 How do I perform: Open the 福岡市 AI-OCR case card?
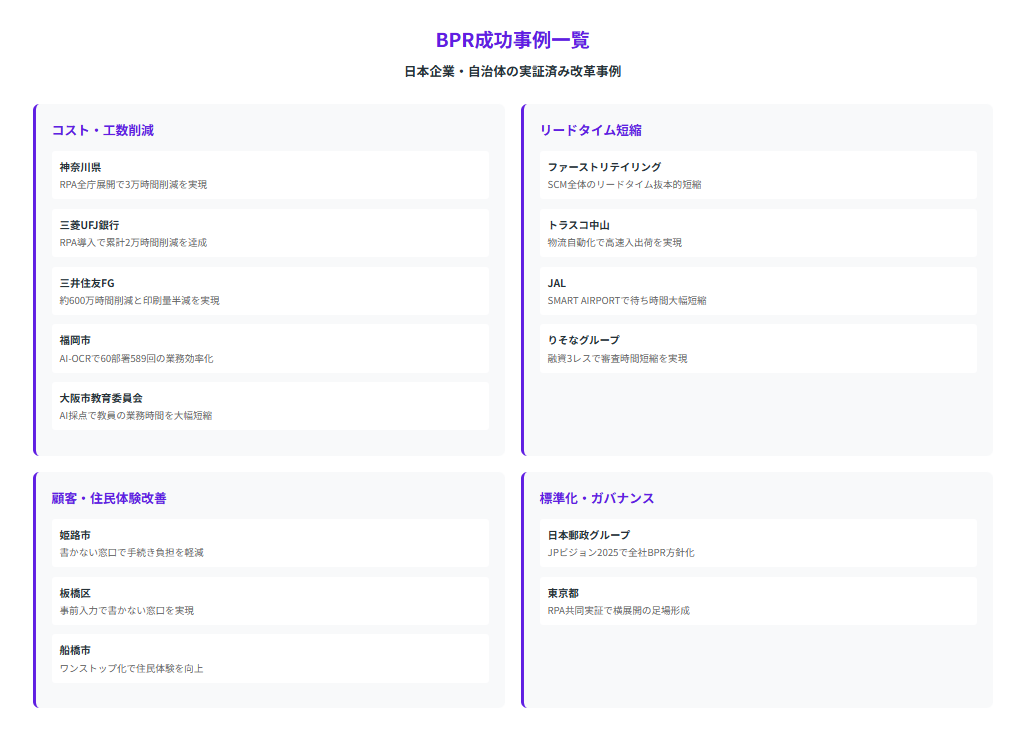(270, 348)
